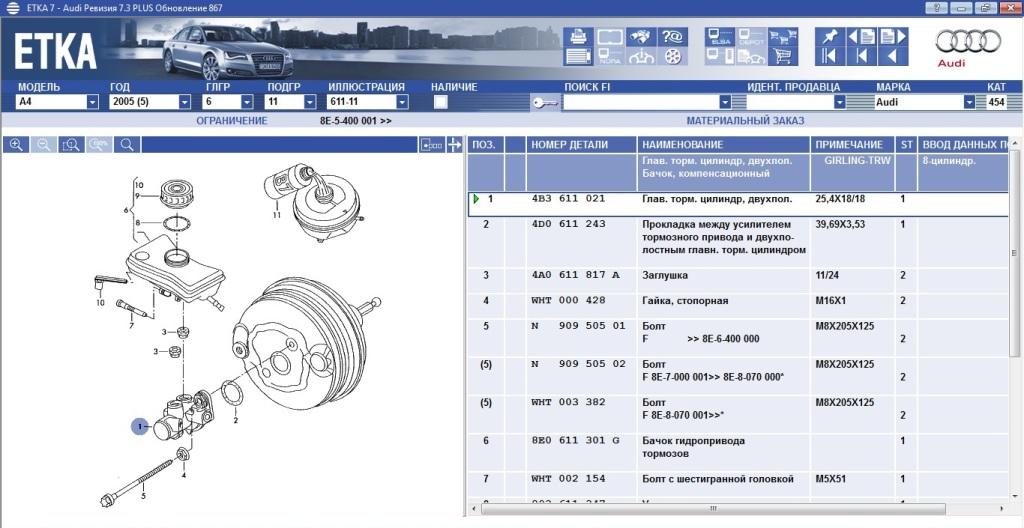This screenshot has height=528, width=1024.
Task: Click the printer icon in the toolbar
Action: coord(578,37)
